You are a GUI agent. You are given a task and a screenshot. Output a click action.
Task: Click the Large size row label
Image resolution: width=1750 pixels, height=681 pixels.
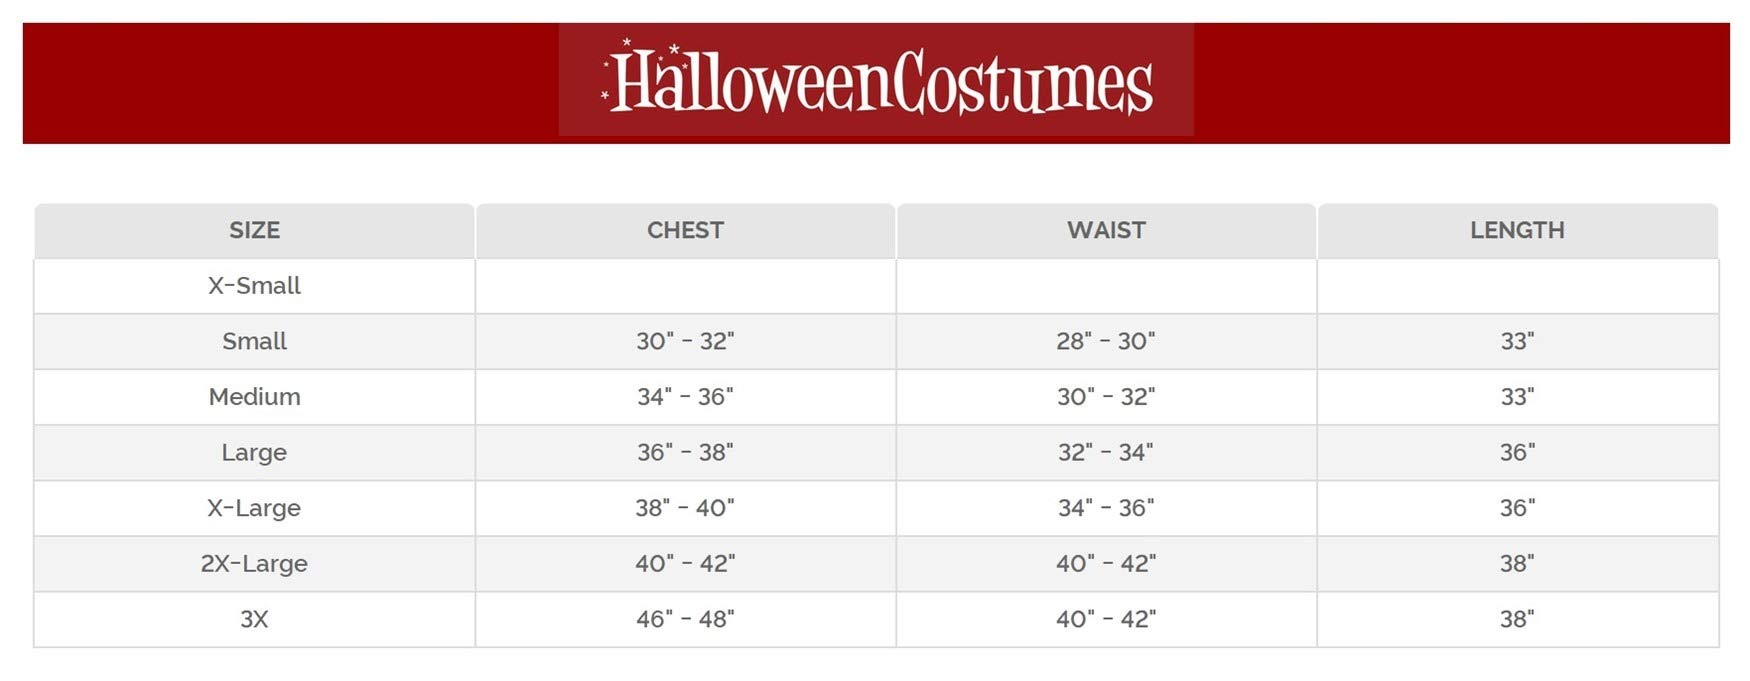pyautogui.click(x=254, y=453)
